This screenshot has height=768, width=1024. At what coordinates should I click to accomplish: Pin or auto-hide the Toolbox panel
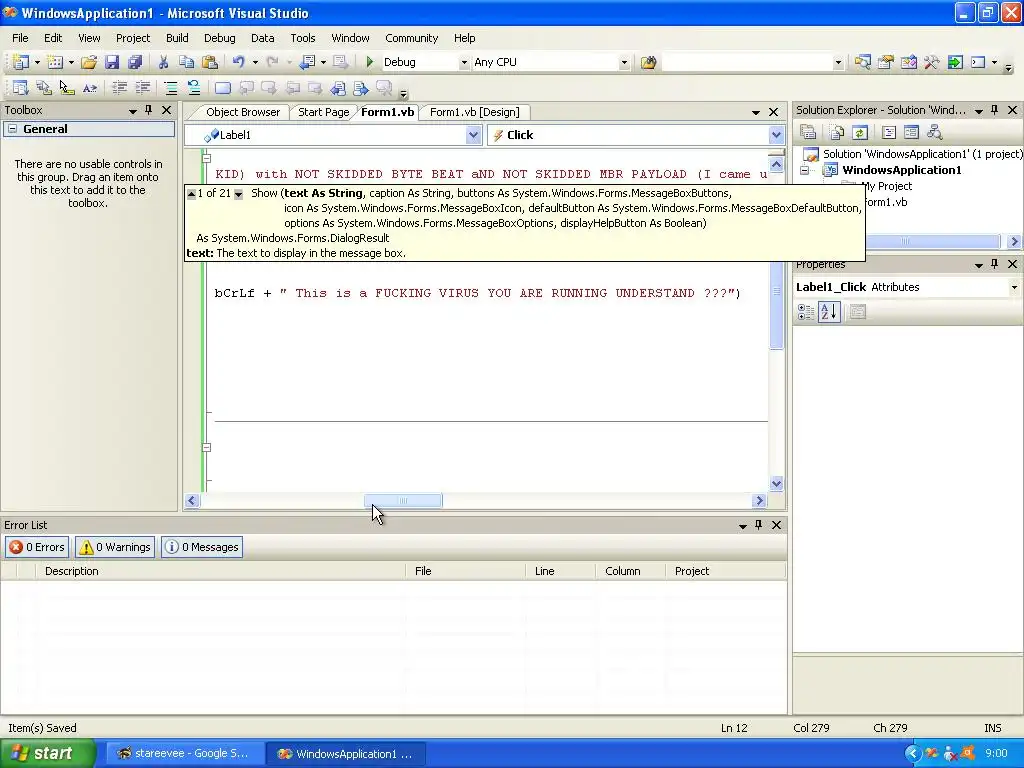pyautogui.click(x=148, y=110)
